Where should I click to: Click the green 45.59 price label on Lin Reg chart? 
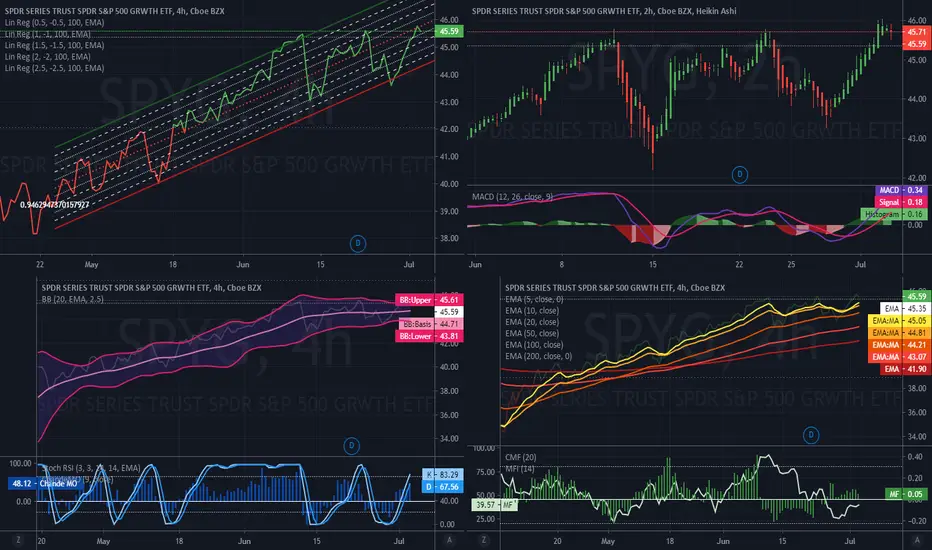click(449, 31)
